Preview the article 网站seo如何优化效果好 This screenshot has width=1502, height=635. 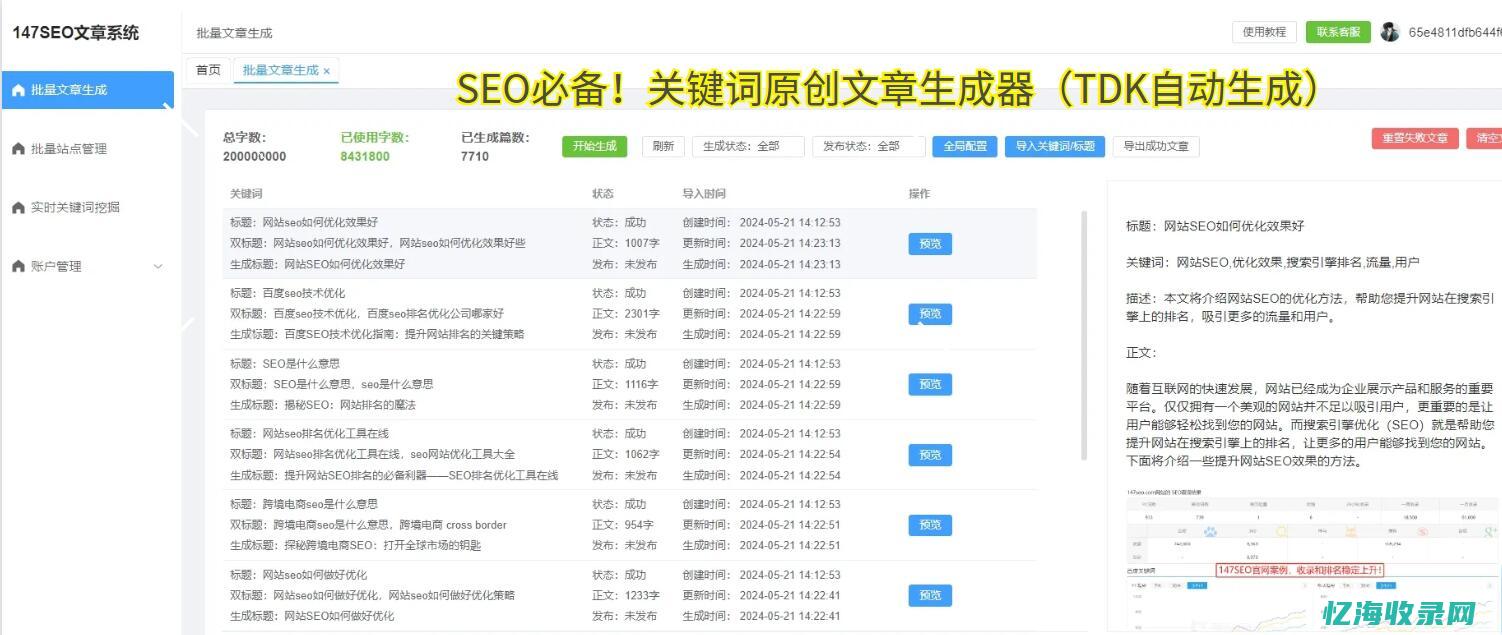point(929,243)
